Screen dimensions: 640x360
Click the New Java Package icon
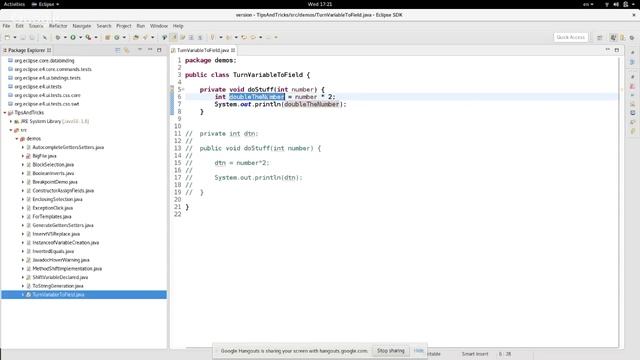point(107,37)
